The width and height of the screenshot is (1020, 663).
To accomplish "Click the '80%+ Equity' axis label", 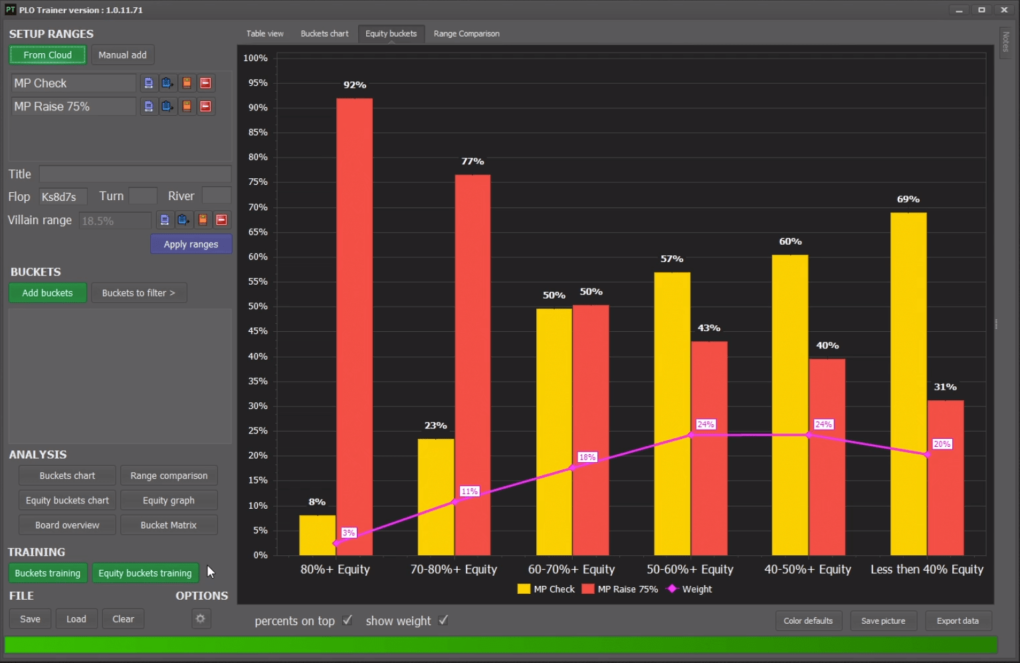I will point(335,569).
